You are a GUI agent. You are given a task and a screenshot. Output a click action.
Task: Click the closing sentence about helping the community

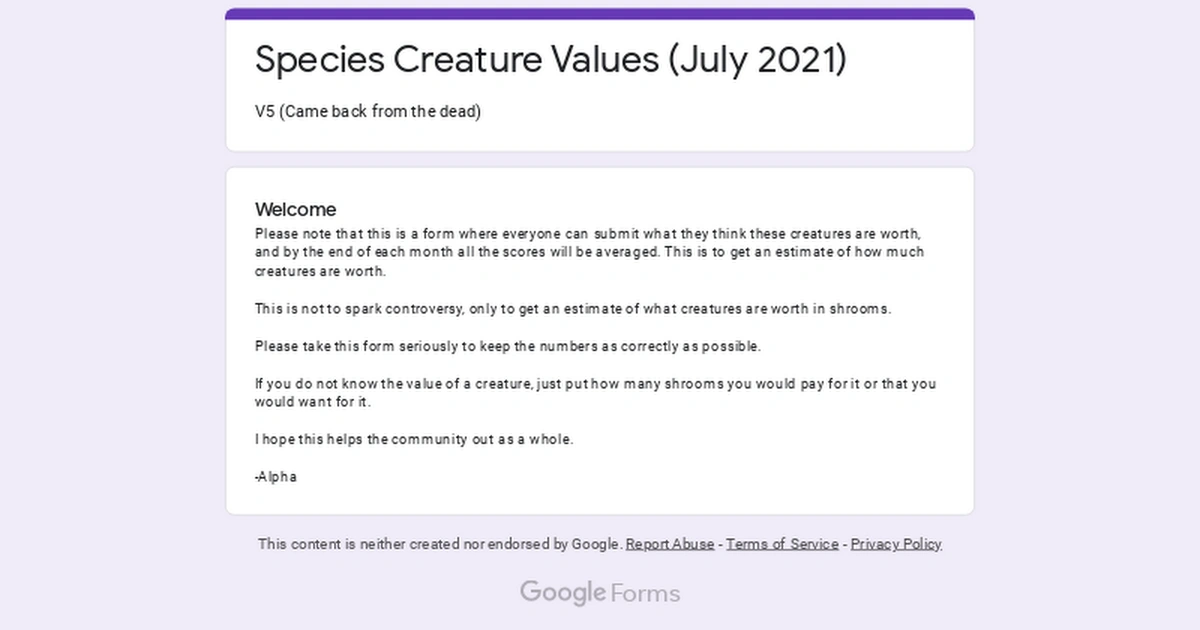(414, 439)
